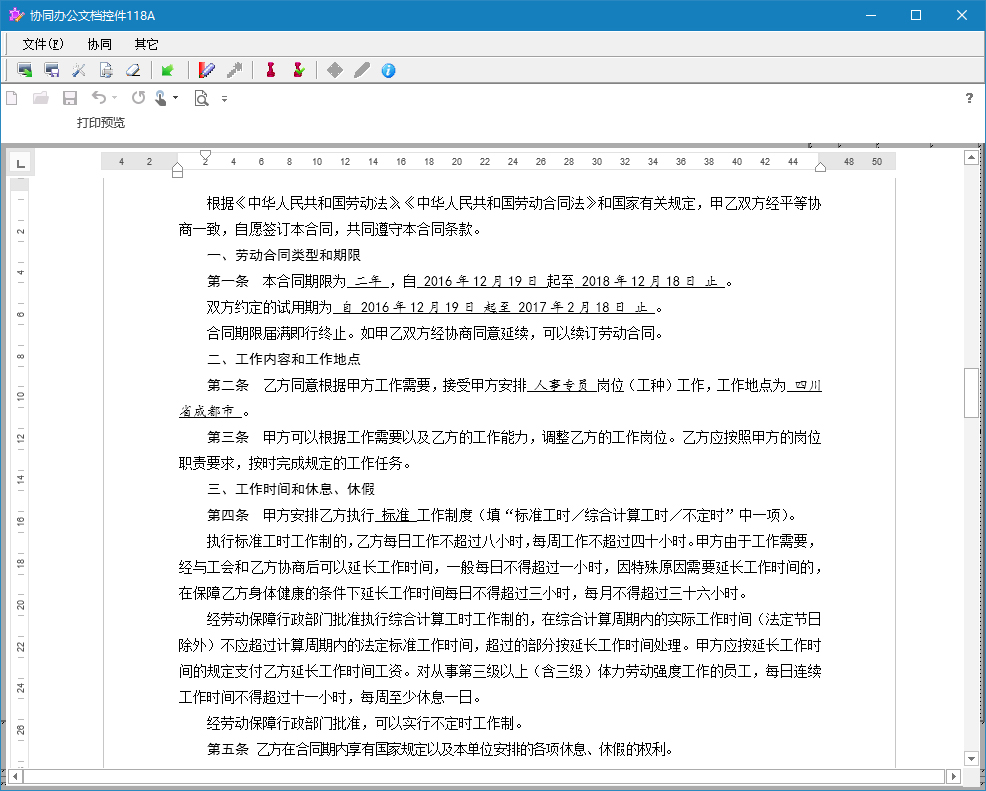
Task: Click the open folder icon
Action: coord(41,97)
